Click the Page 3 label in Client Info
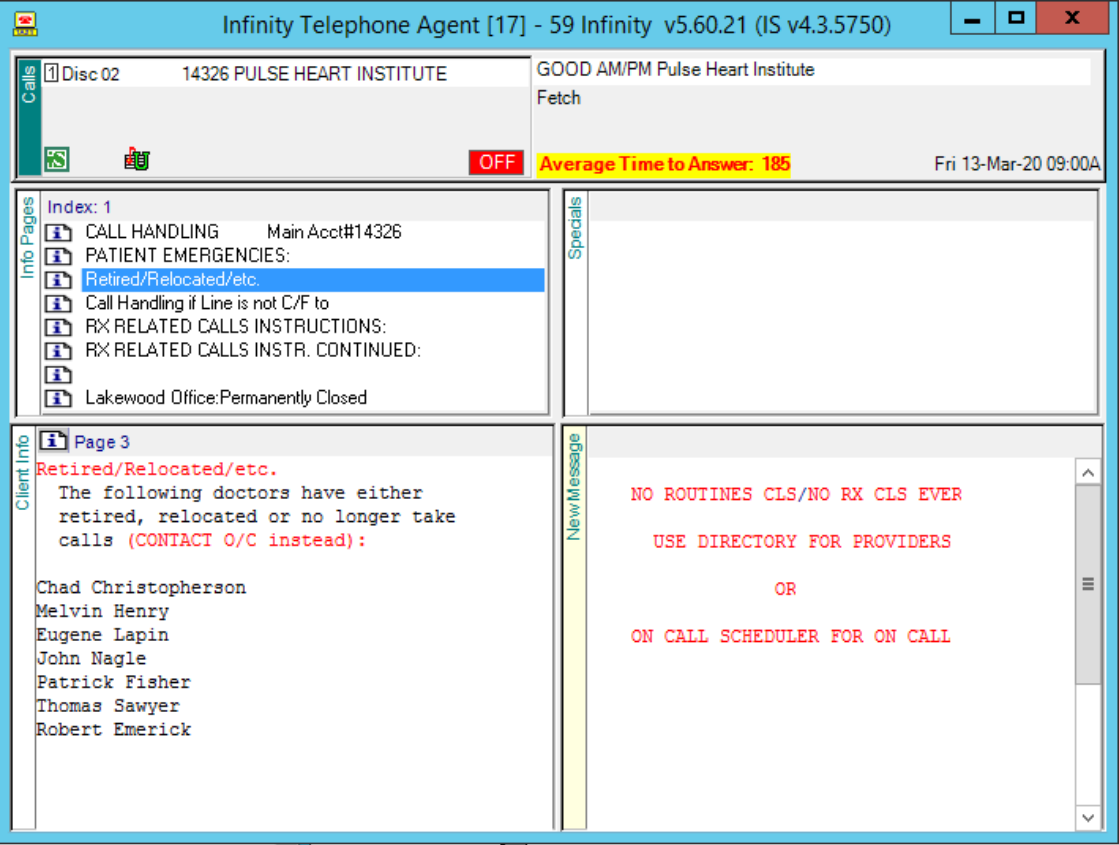The width and height of the screenshot is (1119, 845). [102, 442]
